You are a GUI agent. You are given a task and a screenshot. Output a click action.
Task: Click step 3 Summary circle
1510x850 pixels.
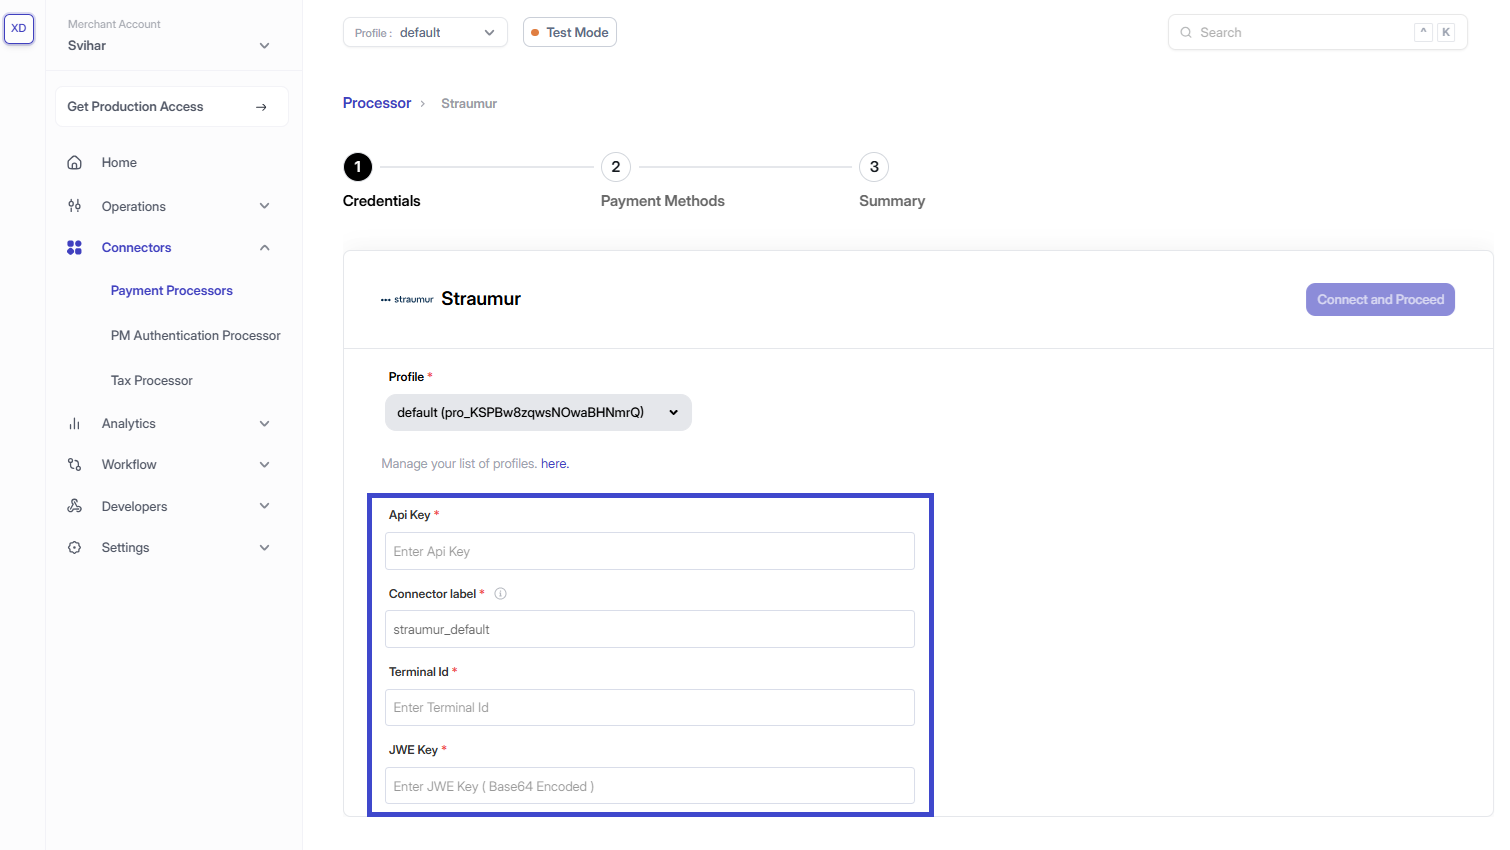point(874,167)
